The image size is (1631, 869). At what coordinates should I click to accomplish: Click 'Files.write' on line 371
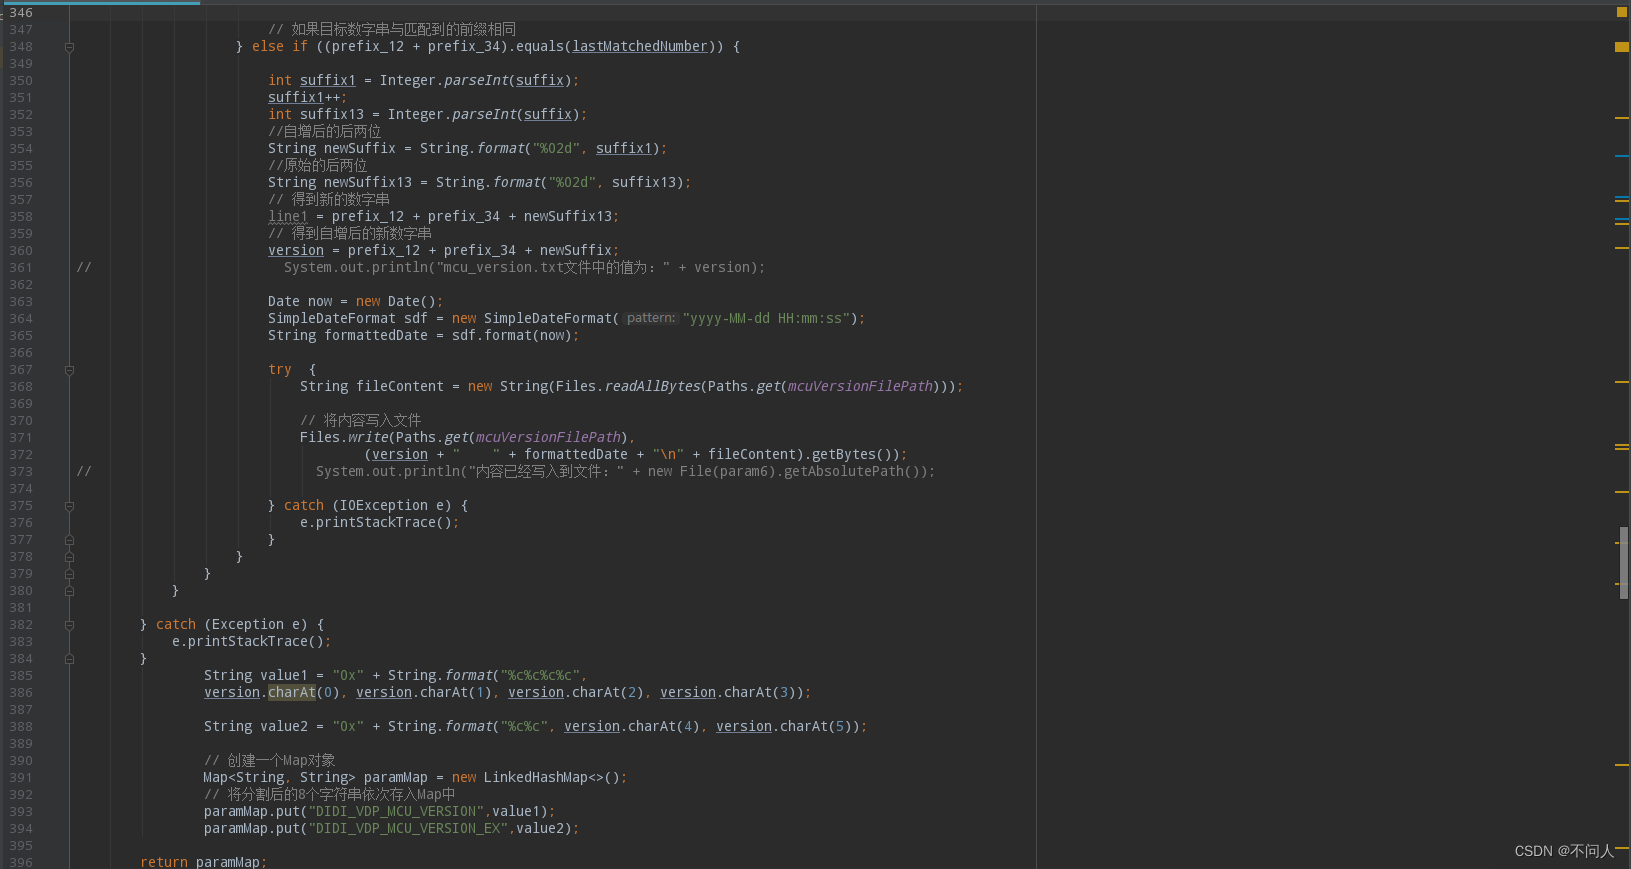coord(344,438)
